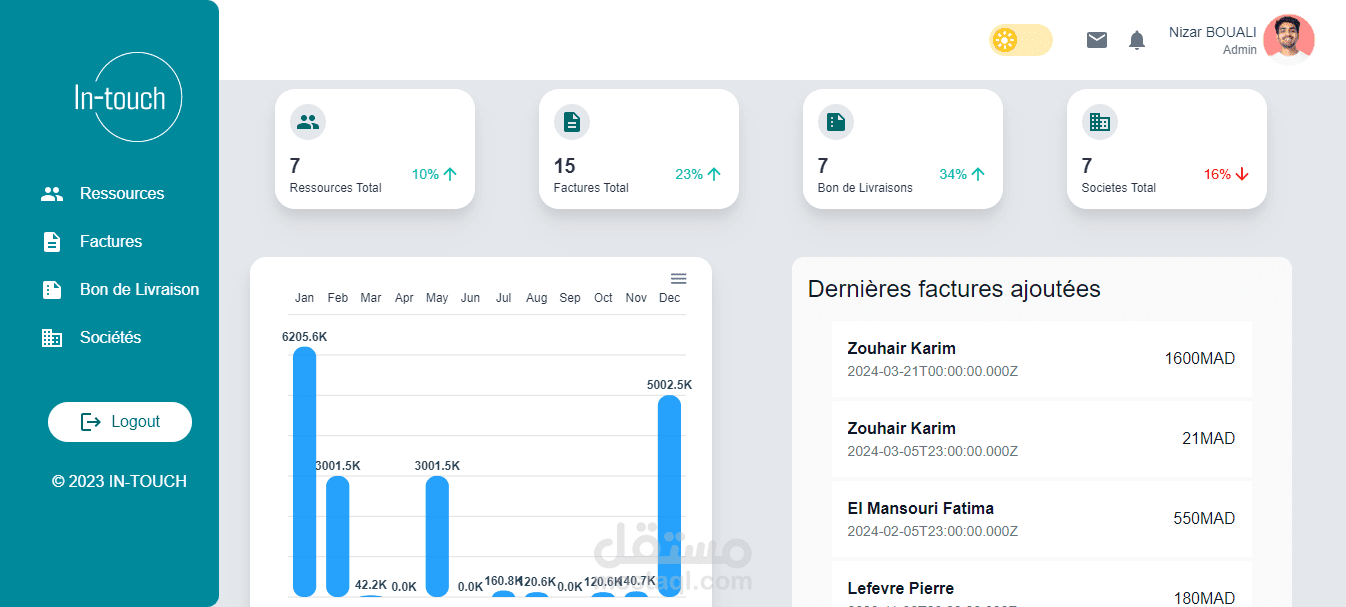Click the Sociétés building icon in sidebar
Screen dimensions: 1346x607
point(52,338)
